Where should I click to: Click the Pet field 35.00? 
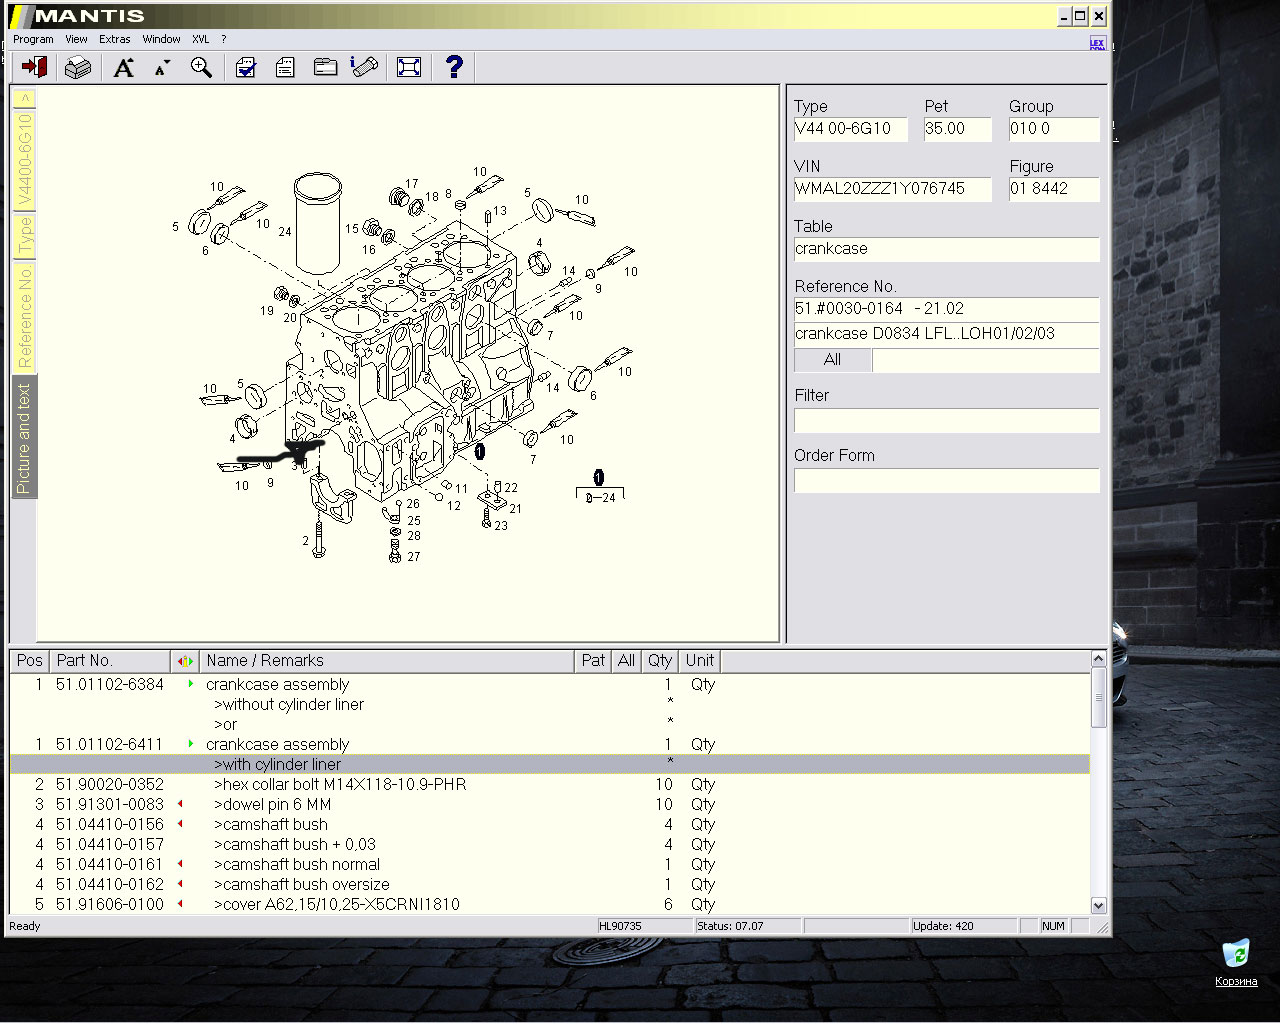[957, 129]
